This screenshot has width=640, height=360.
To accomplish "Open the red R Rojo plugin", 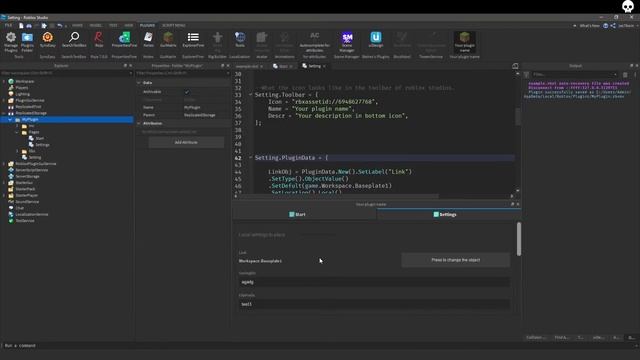I will point(99,40).
